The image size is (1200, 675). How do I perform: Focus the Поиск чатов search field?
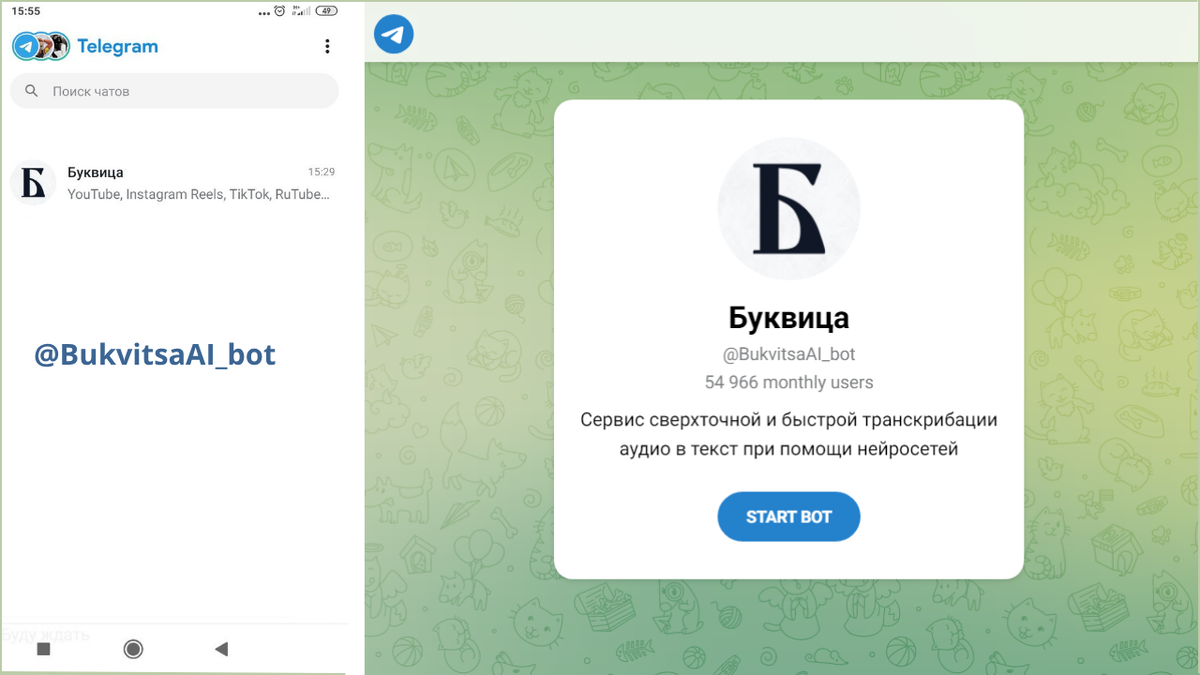pyautogui.click(x=174, y=91)
